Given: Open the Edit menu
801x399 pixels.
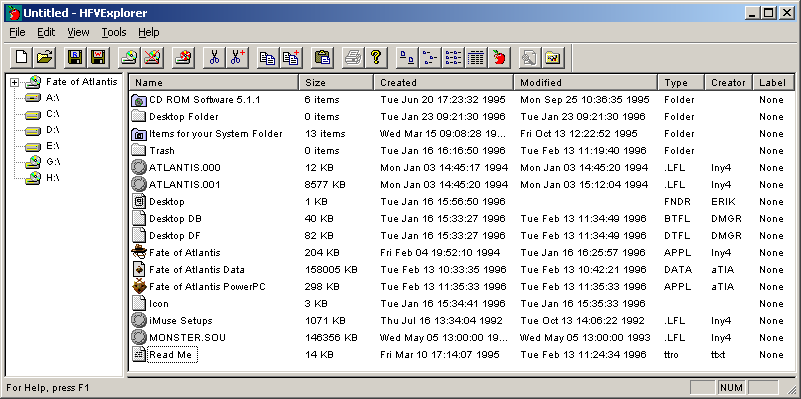Looking at the screenshot, I should (x=46, y=32).
